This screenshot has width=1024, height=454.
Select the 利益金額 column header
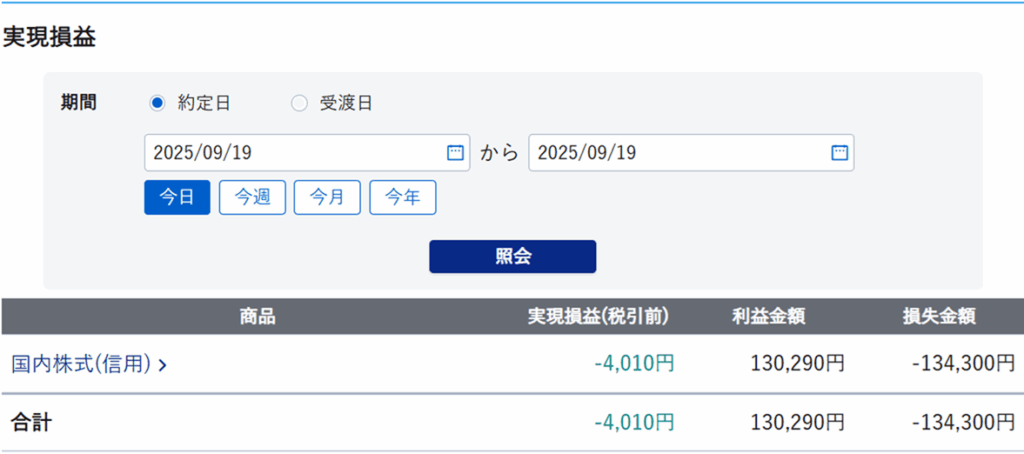768,317
